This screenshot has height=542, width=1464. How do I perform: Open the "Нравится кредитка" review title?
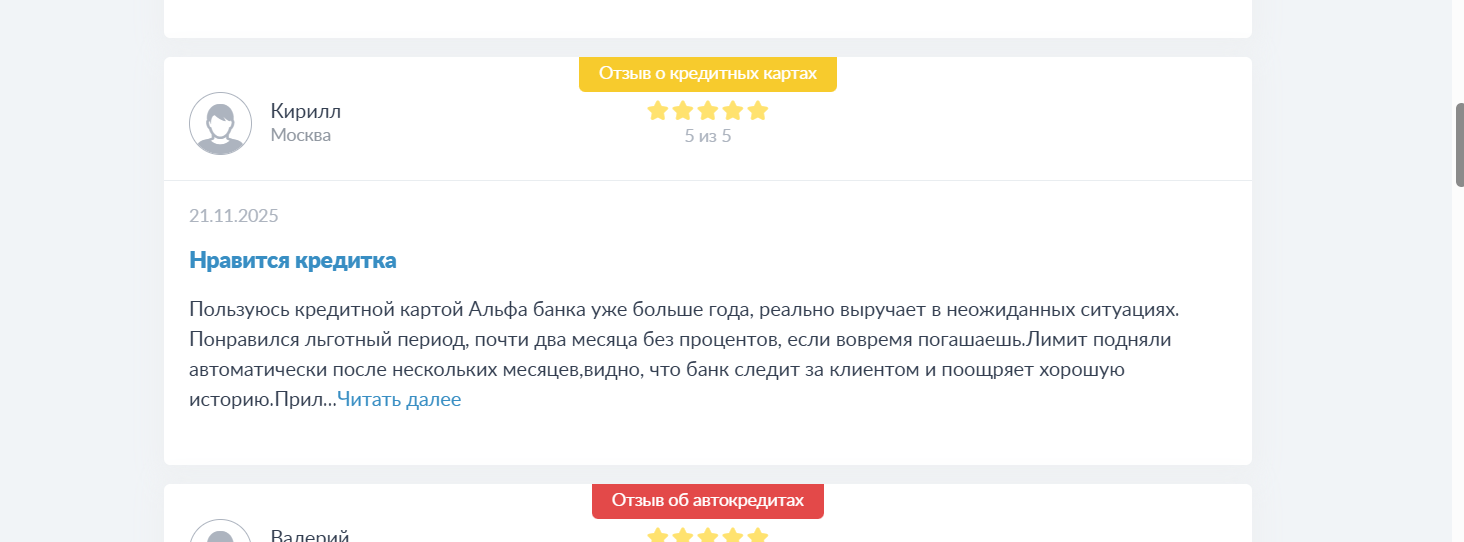pos(293,261)
